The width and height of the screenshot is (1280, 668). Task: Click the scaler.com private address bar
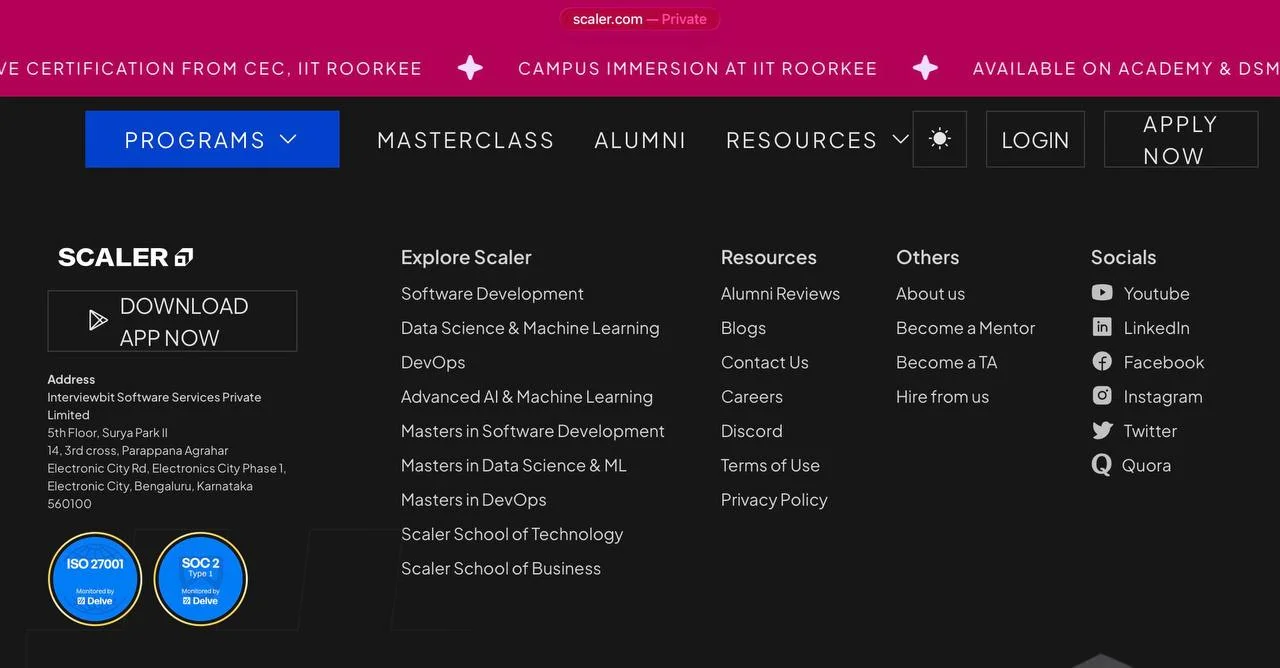pos(639,19)
